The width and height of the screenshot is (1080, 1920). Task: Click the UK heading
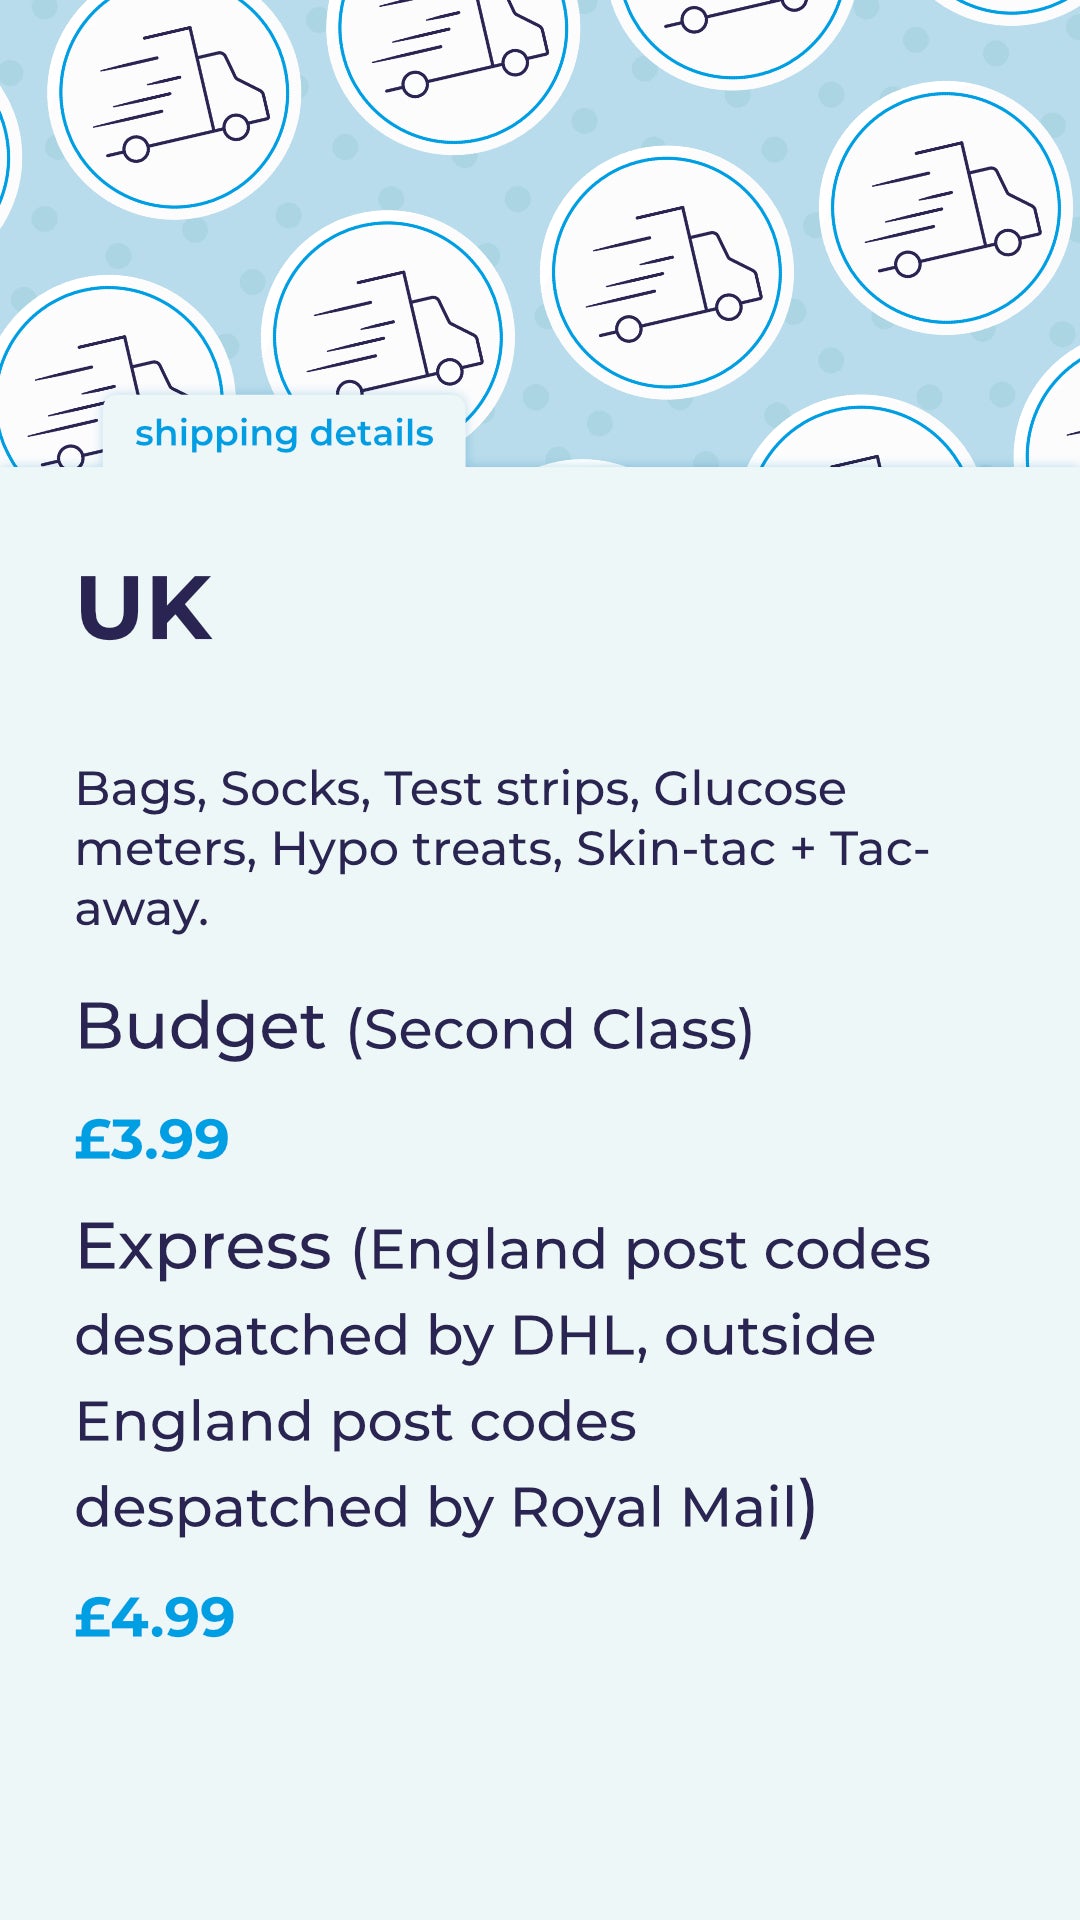click(144, 608)
